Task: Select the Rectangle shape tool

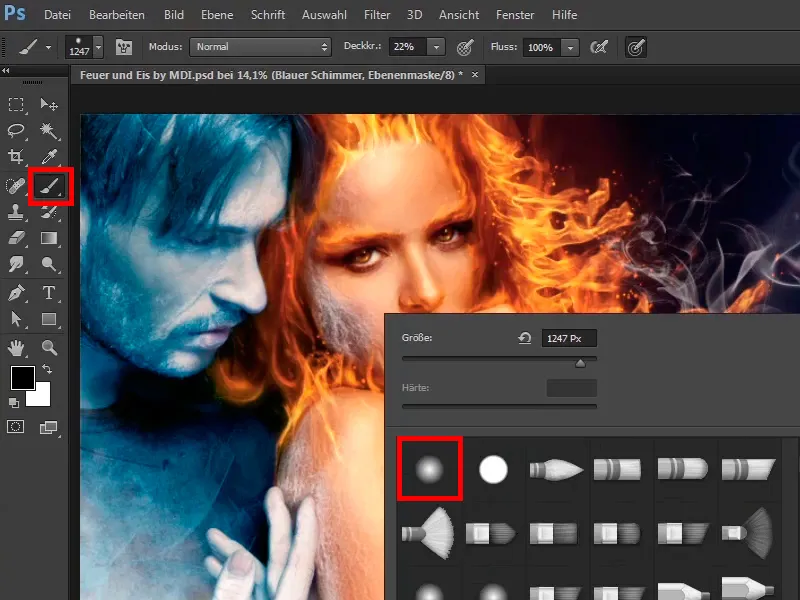Action: tap(49, 319)
